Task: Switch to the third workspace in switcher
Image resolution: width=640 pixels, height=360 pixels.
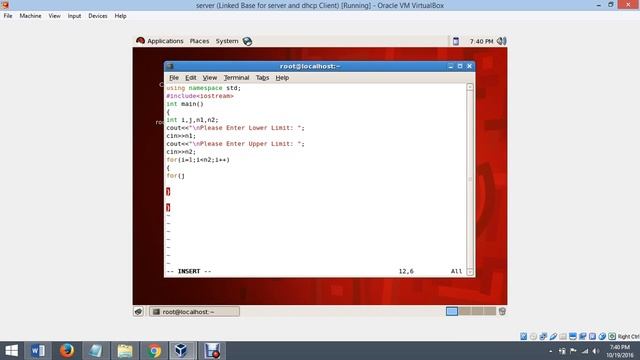Action: click(477, 311)
